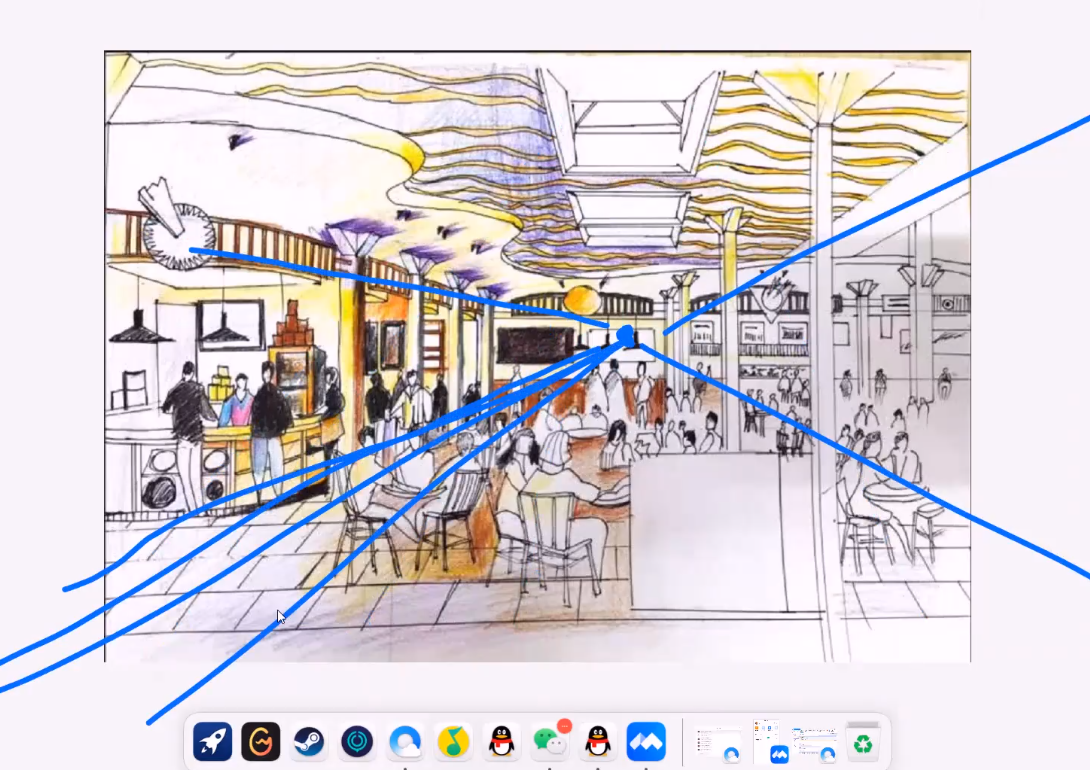Launch QQ Music yellow note icon
1090x770 pixels.
[x=453, y=742]
